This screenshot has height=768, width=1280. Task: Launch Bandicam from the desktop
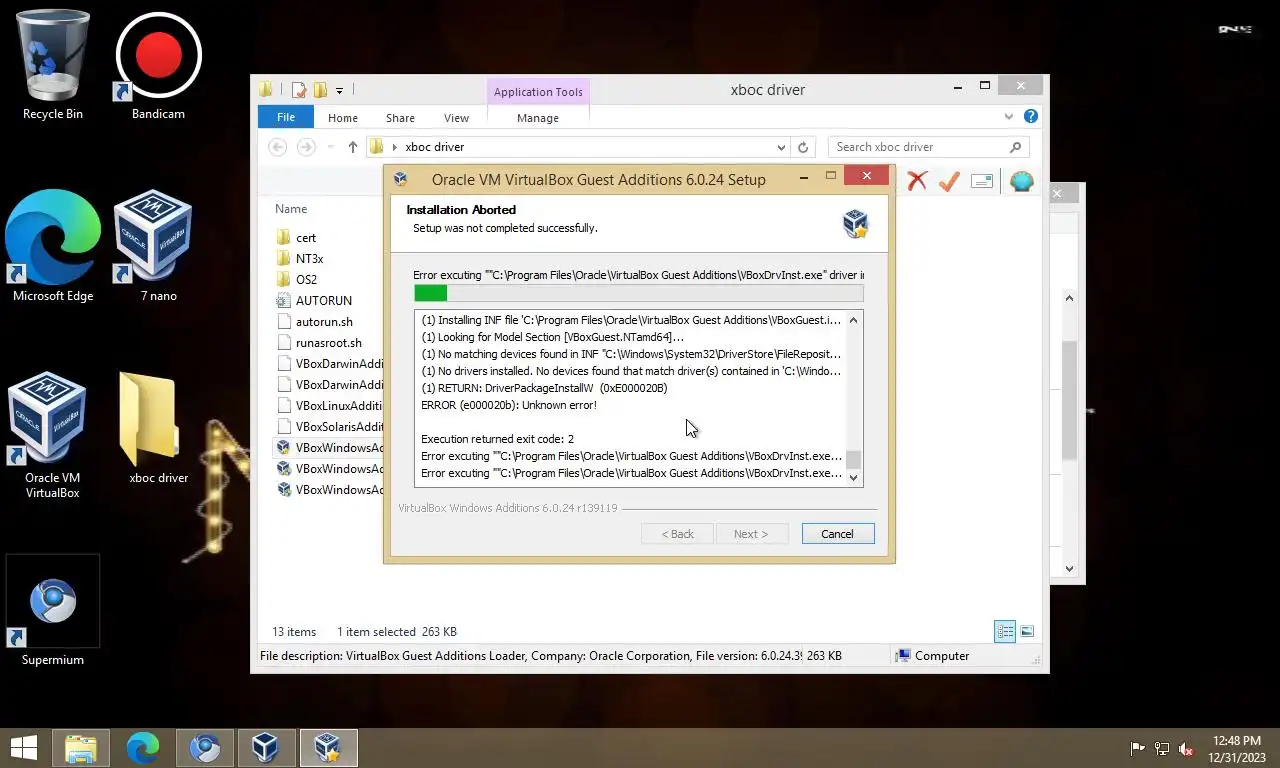pyautogui.click(x=158, y=66)
